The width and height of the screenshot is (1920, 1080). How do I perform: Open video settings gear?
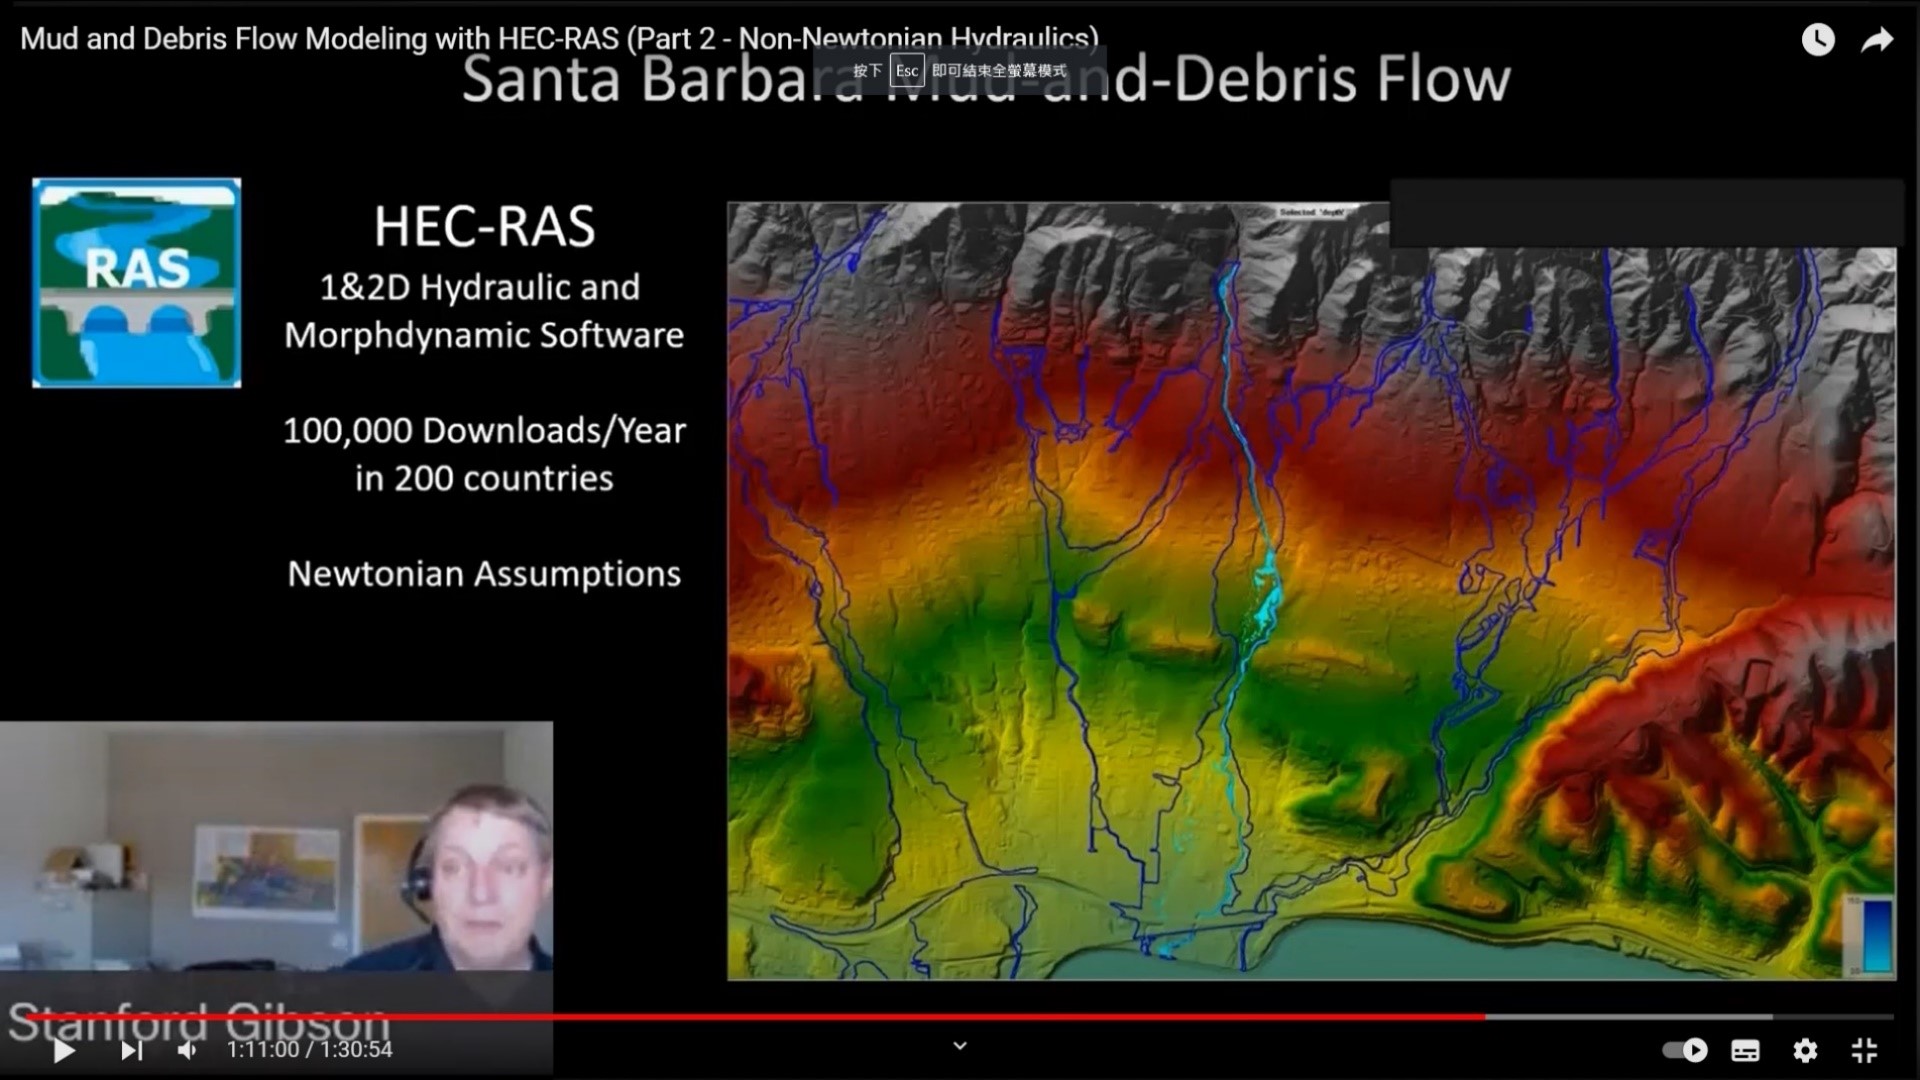(x=1805, y=1050)
